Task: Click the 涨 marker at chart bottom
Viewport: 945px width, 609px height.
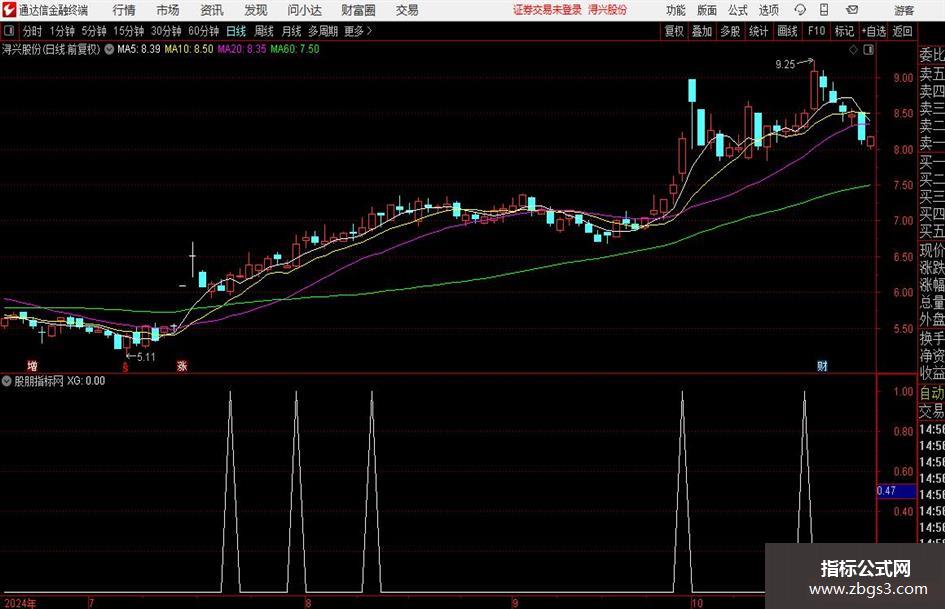Action: [x=182, y=365]
